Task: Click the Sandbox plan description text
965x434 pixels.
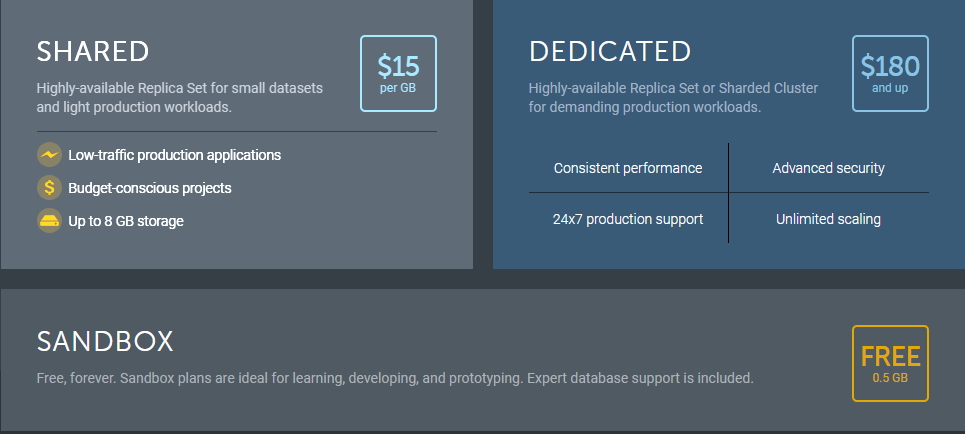Action: [x=395, y=379]
